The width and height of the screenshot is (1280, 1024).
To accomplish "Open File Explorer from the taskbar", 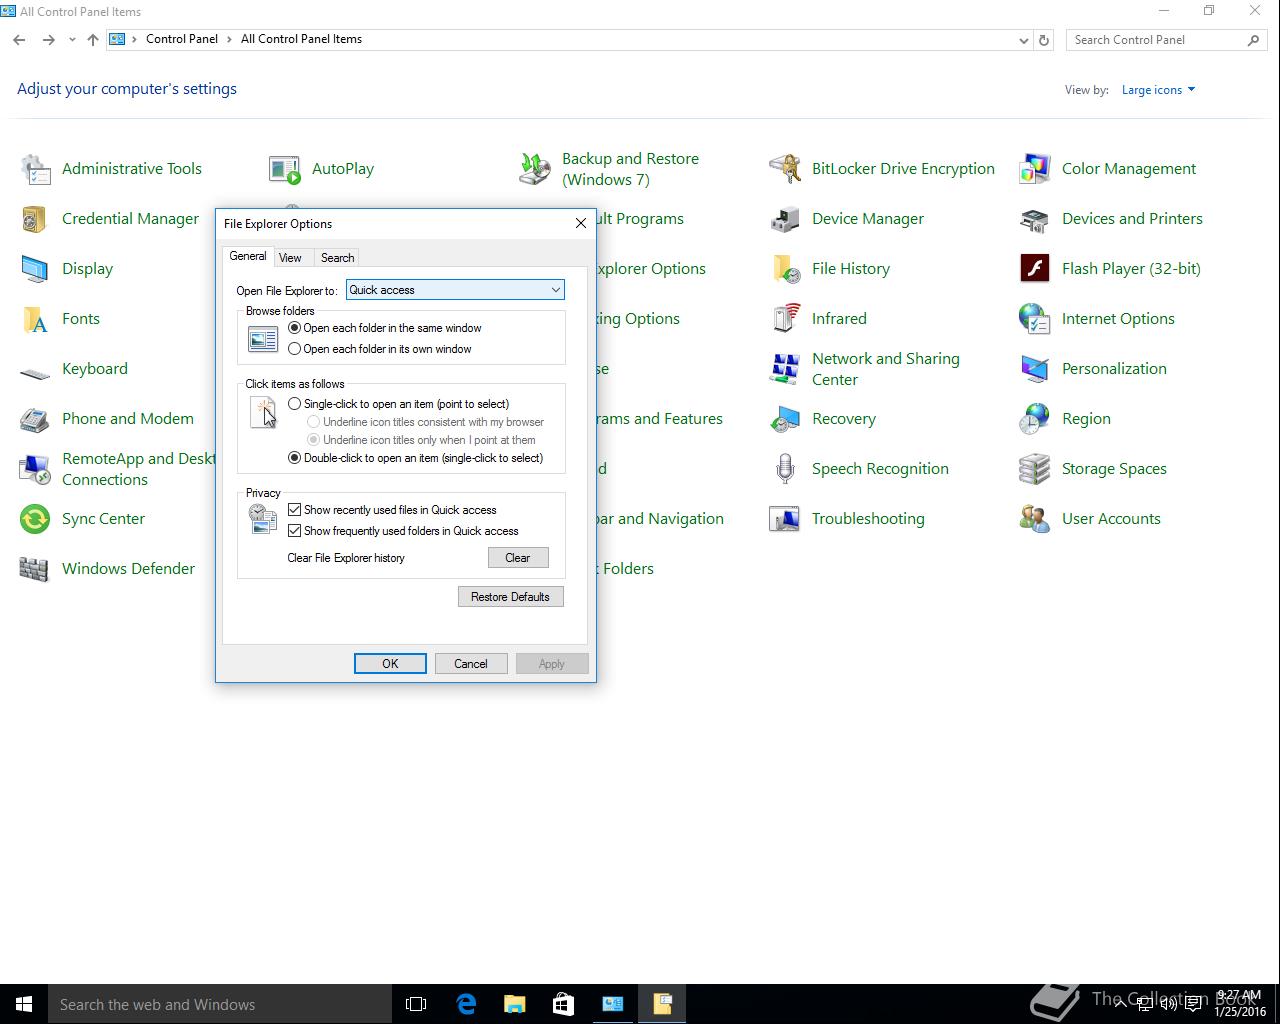I will 515,1004.
